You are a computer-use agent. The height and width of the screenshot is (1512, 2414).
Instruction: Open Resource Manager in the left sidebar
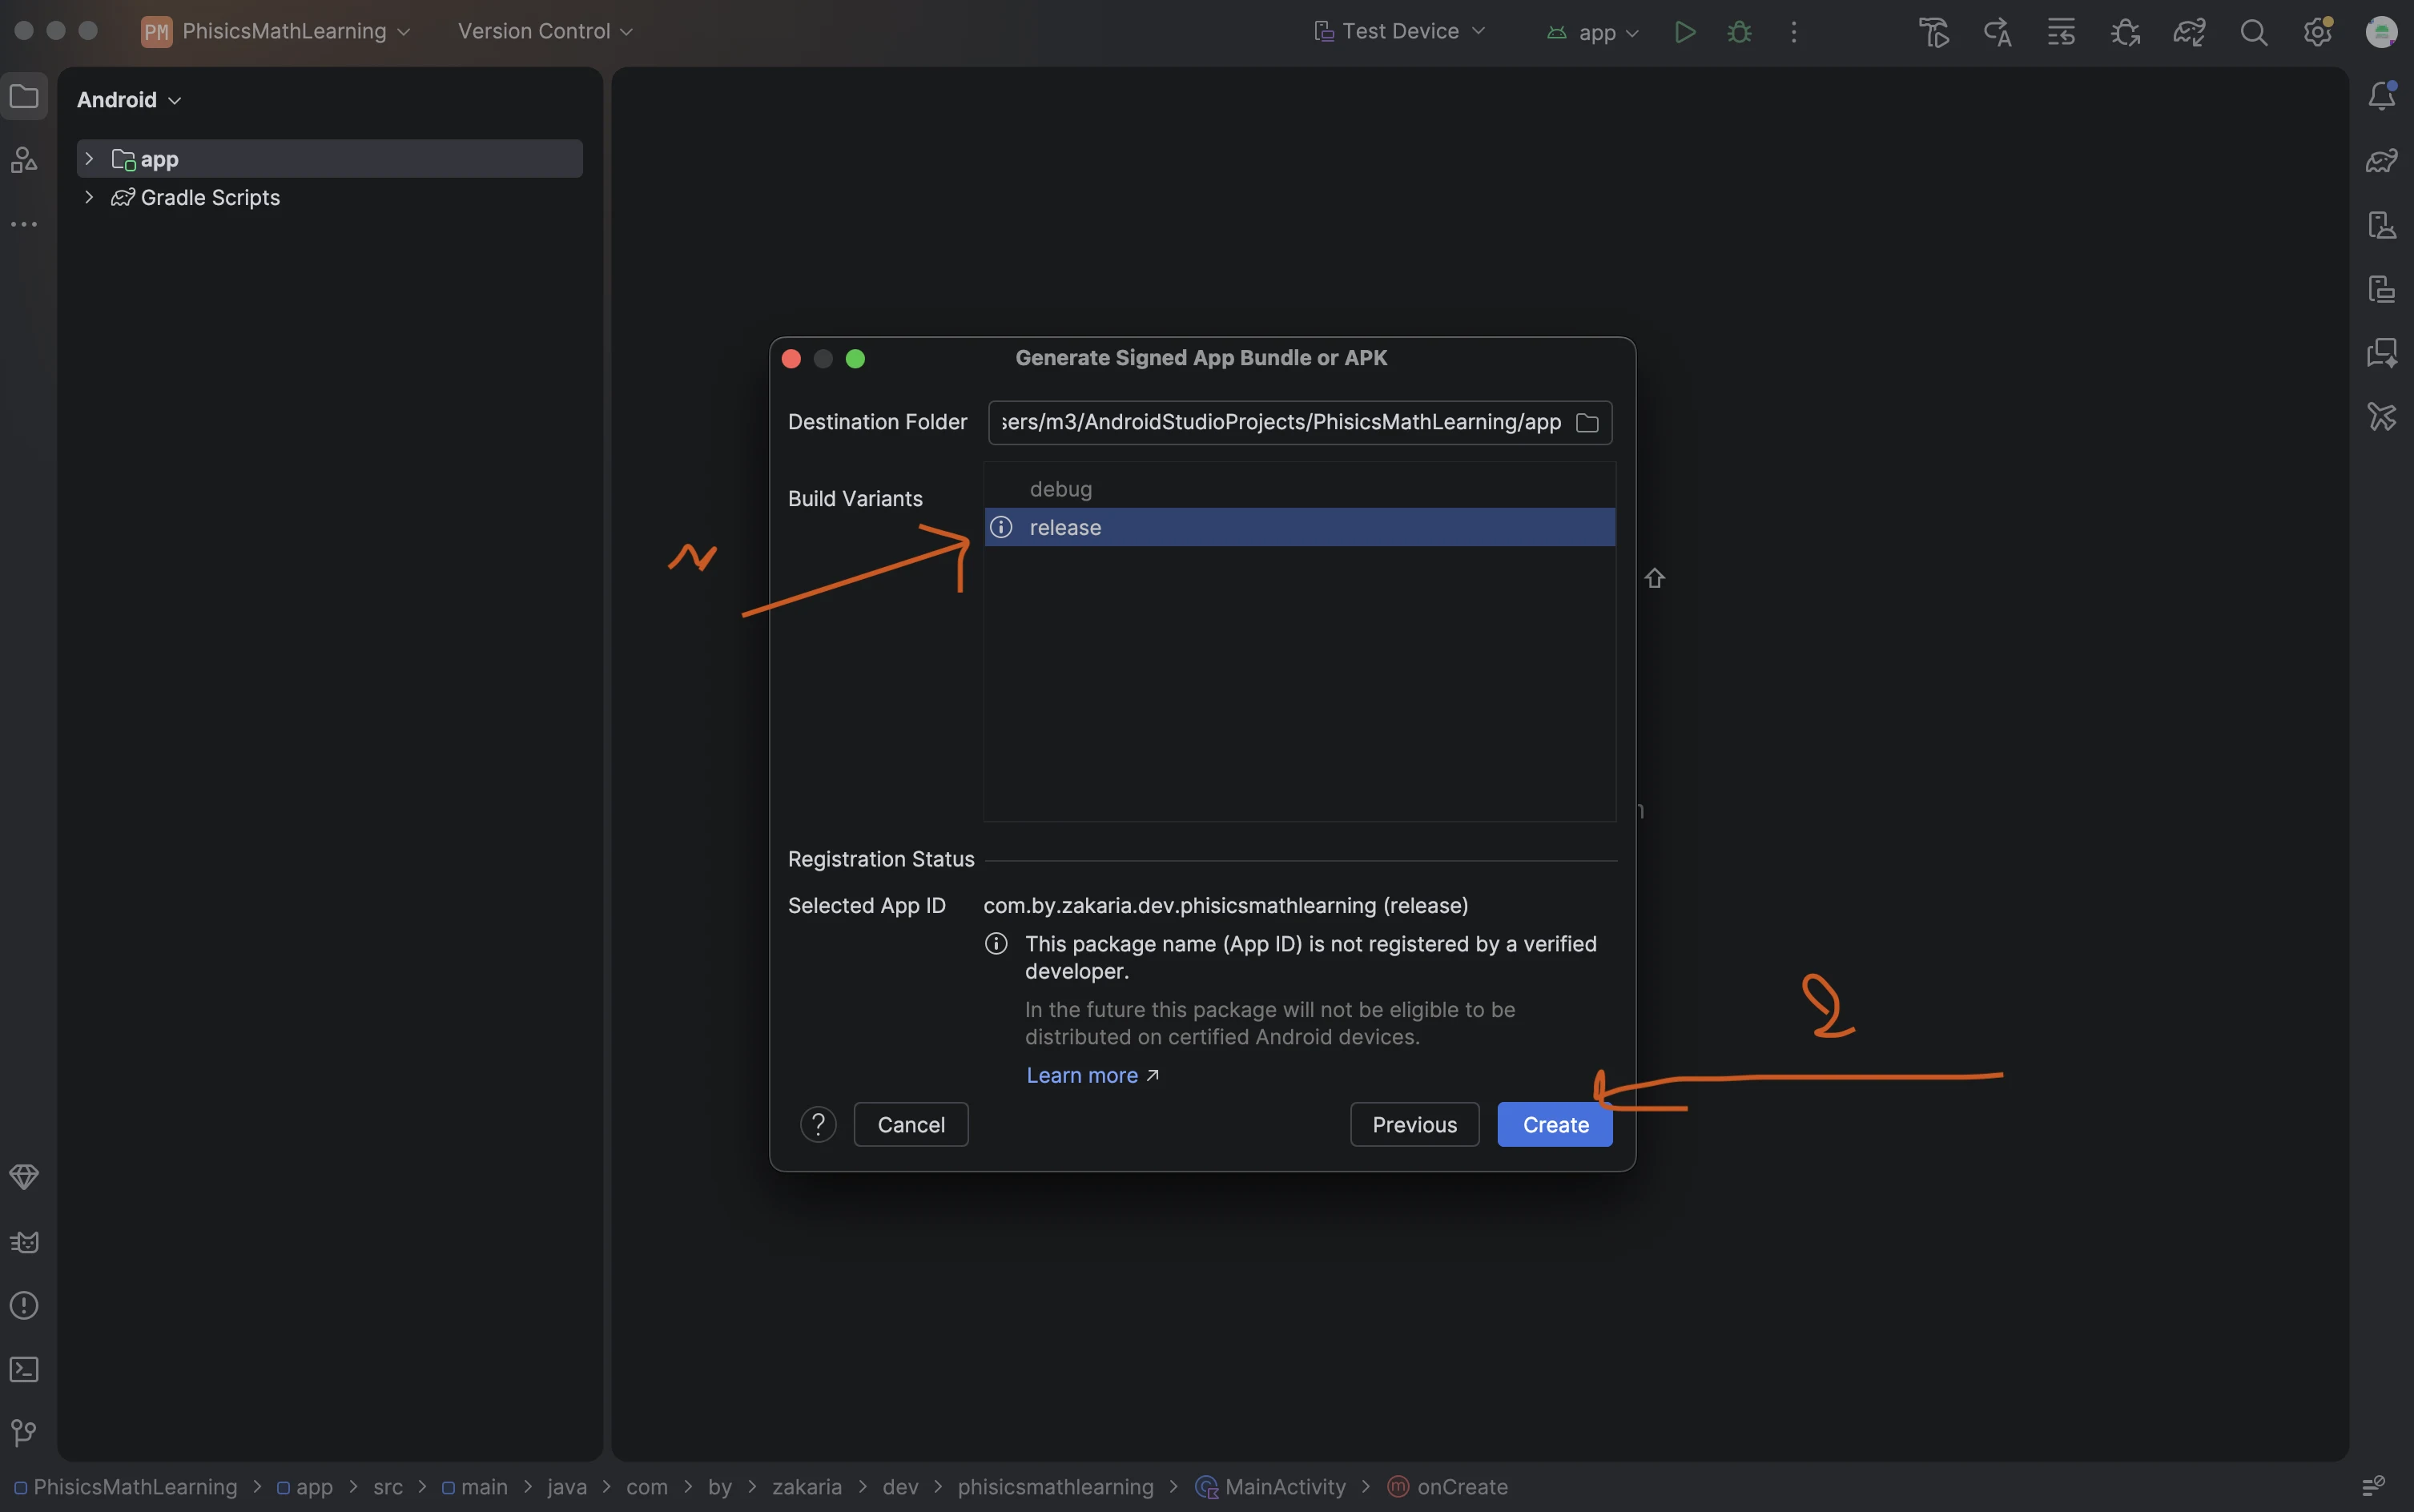coord(24,160)
